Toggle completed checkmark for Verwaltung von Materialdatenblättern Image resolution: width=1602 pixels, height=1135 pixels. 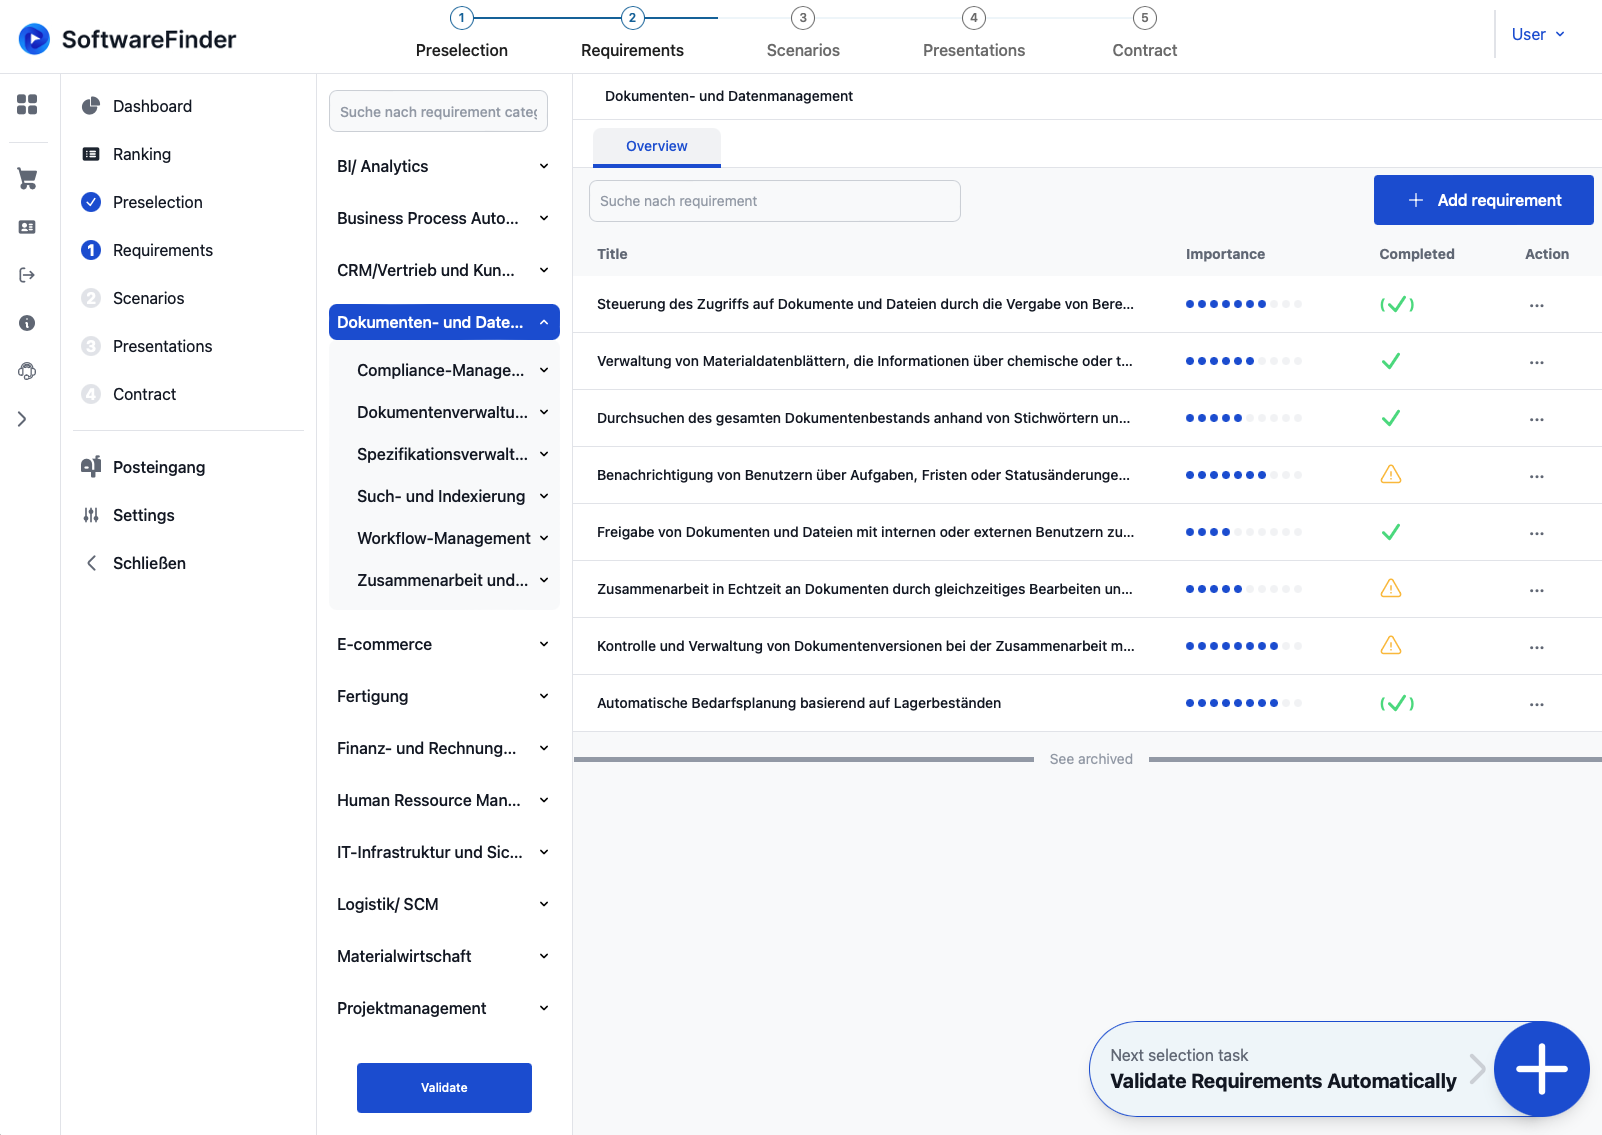point(1390,361)
